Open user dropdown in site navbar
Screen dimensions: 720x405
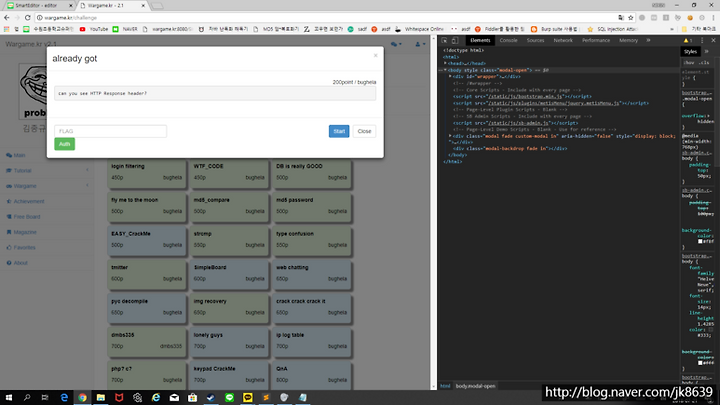[x=420, y=44]
